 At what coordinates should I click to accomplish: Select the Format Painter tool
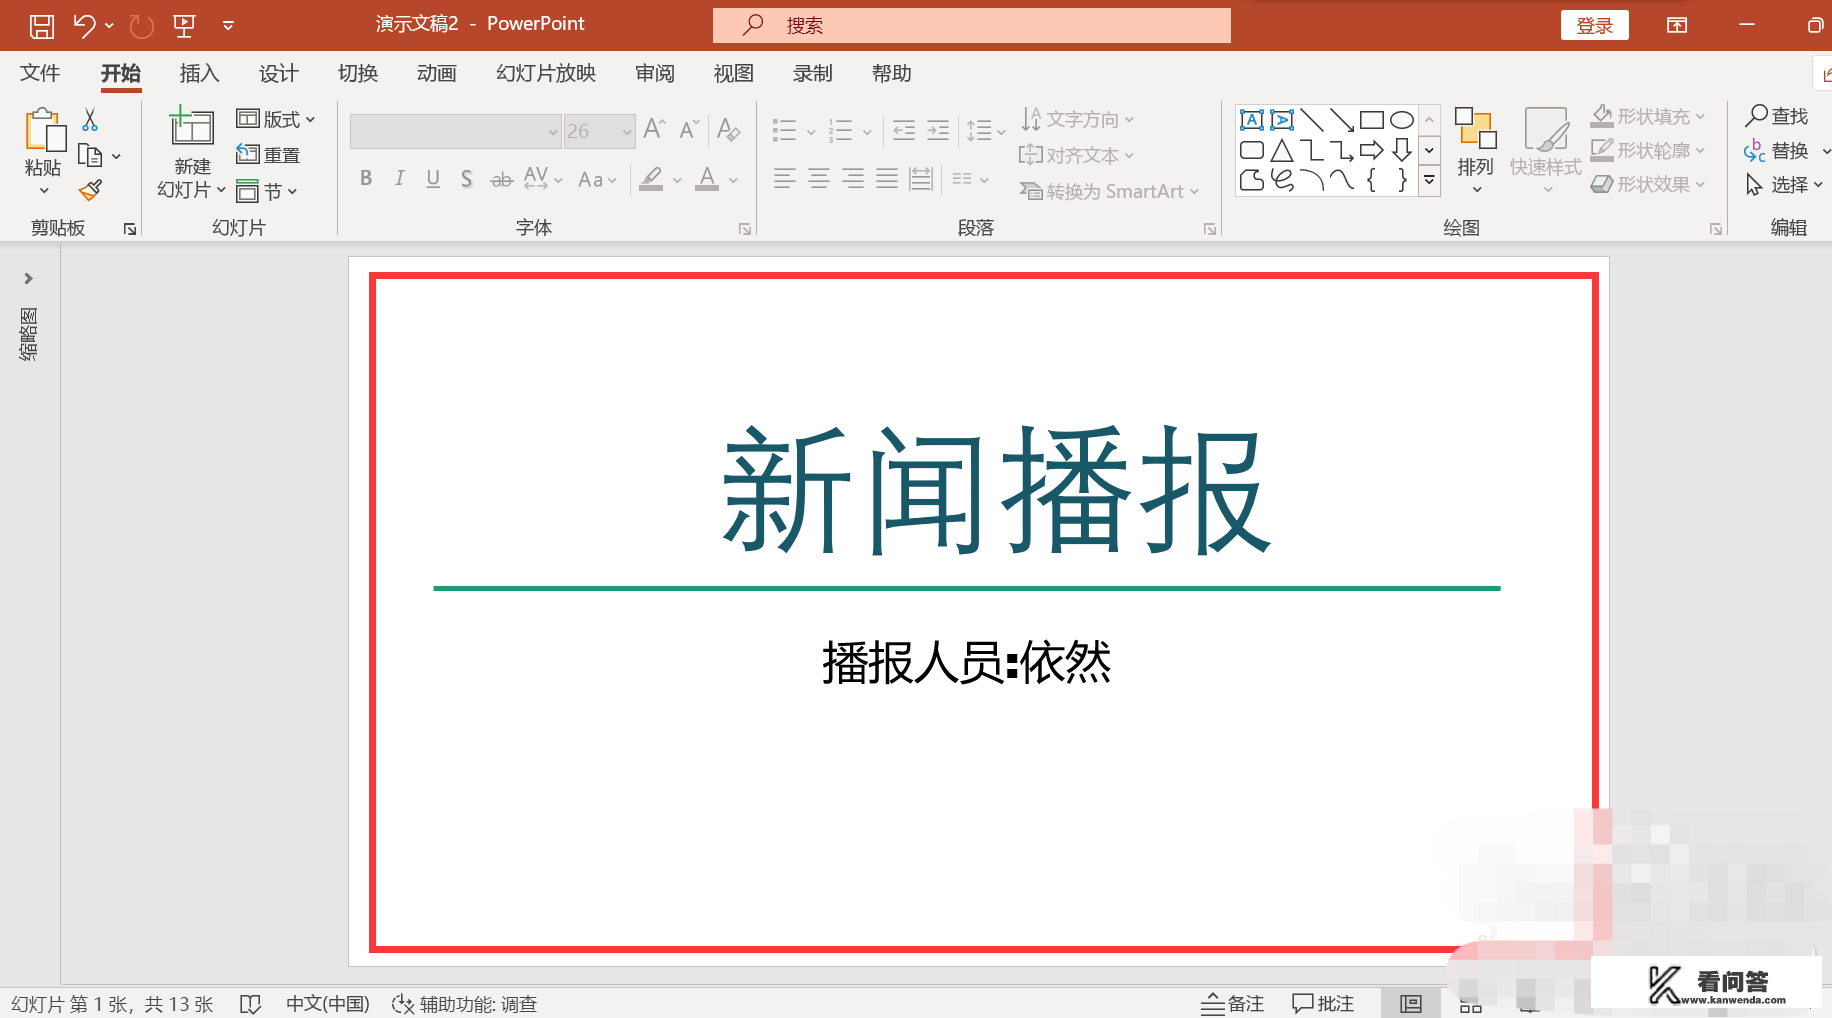click(88, 189)
